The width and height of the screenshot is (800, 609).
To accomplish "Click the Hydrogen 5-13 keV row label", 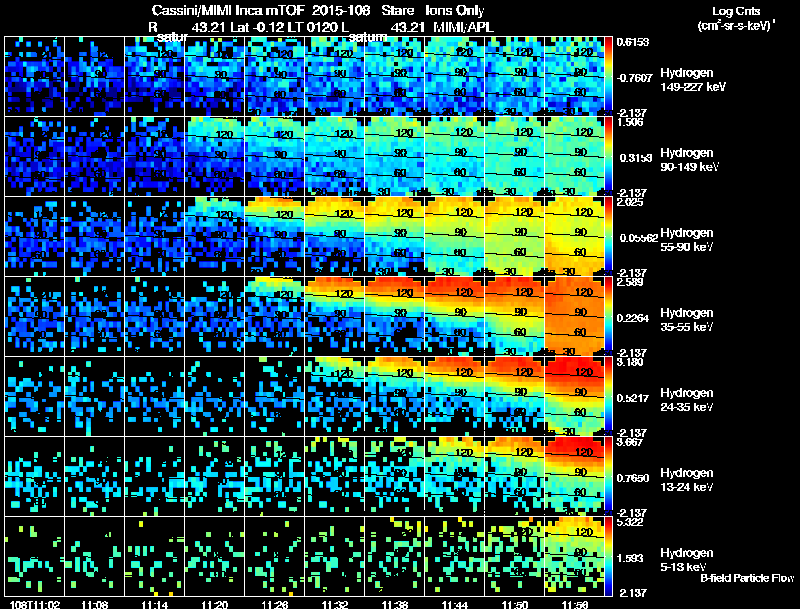I will pos(687,560).
